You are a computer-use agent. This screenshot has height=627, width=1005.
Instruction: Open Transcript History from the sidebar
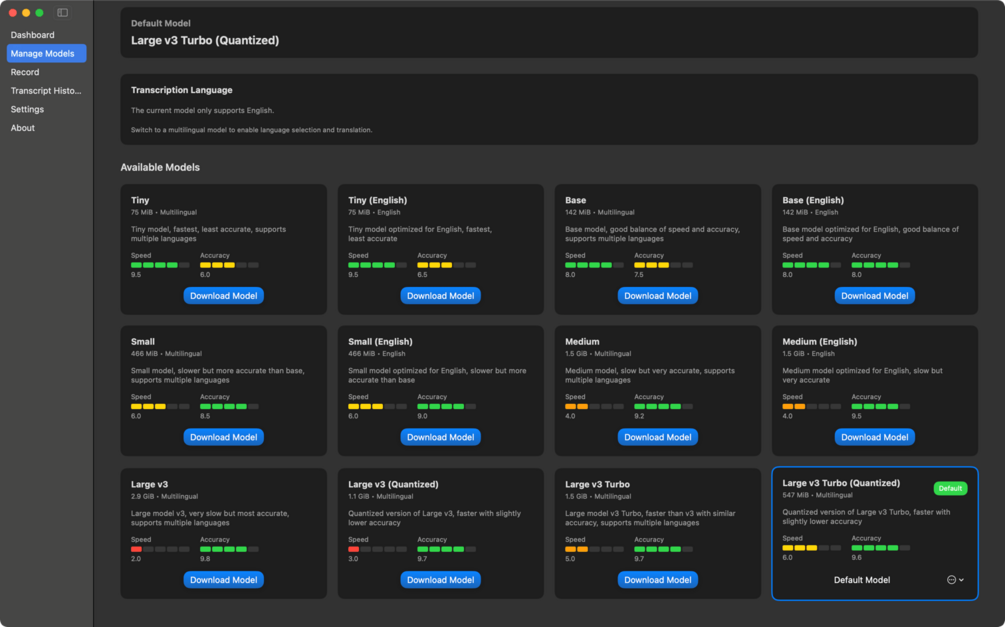coord(46,91)
